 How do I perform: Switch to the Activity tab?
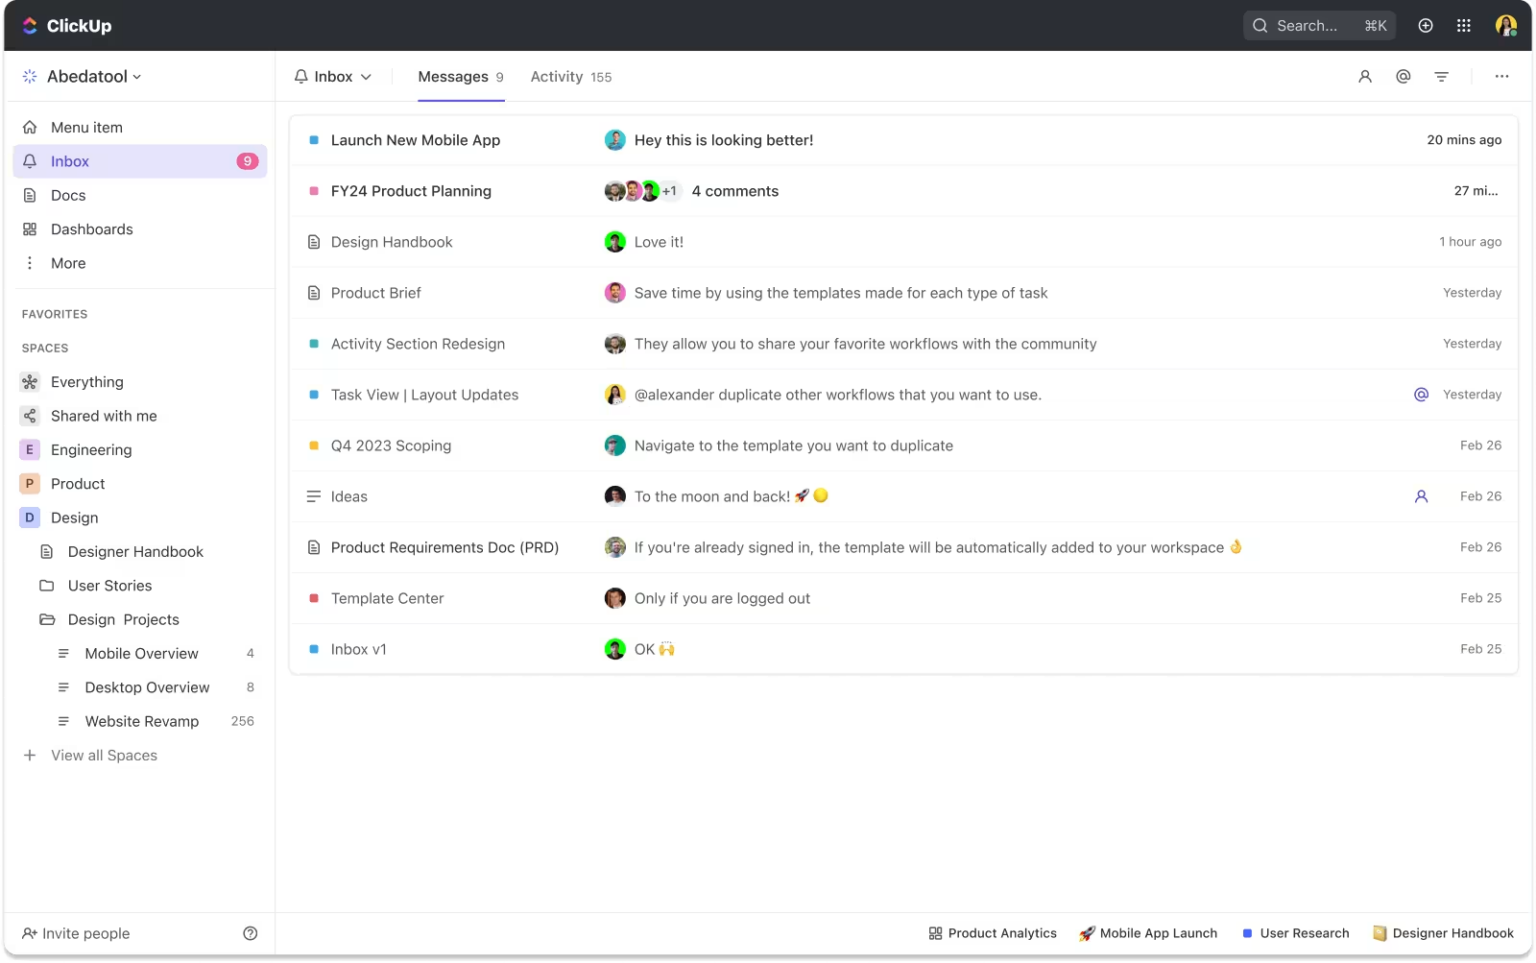(557, 76)
